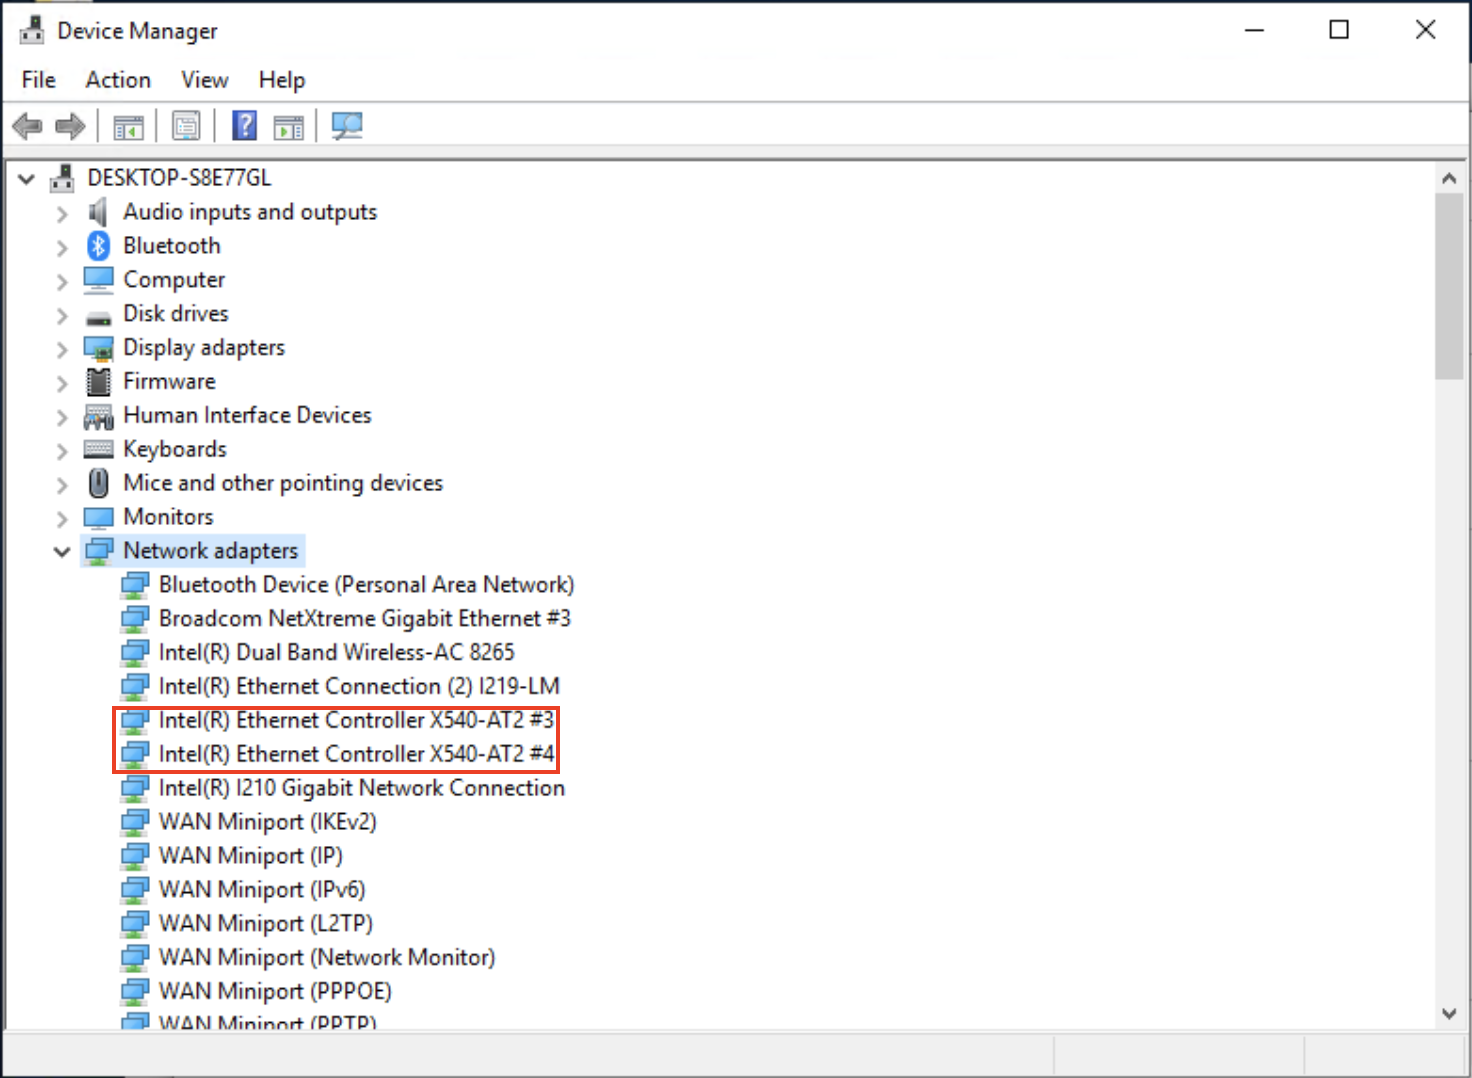Image resolution: width=1472 pixels, height=1078 pixels.
Task: Click the blue Help toolbar icon
Action: (244, 126)
